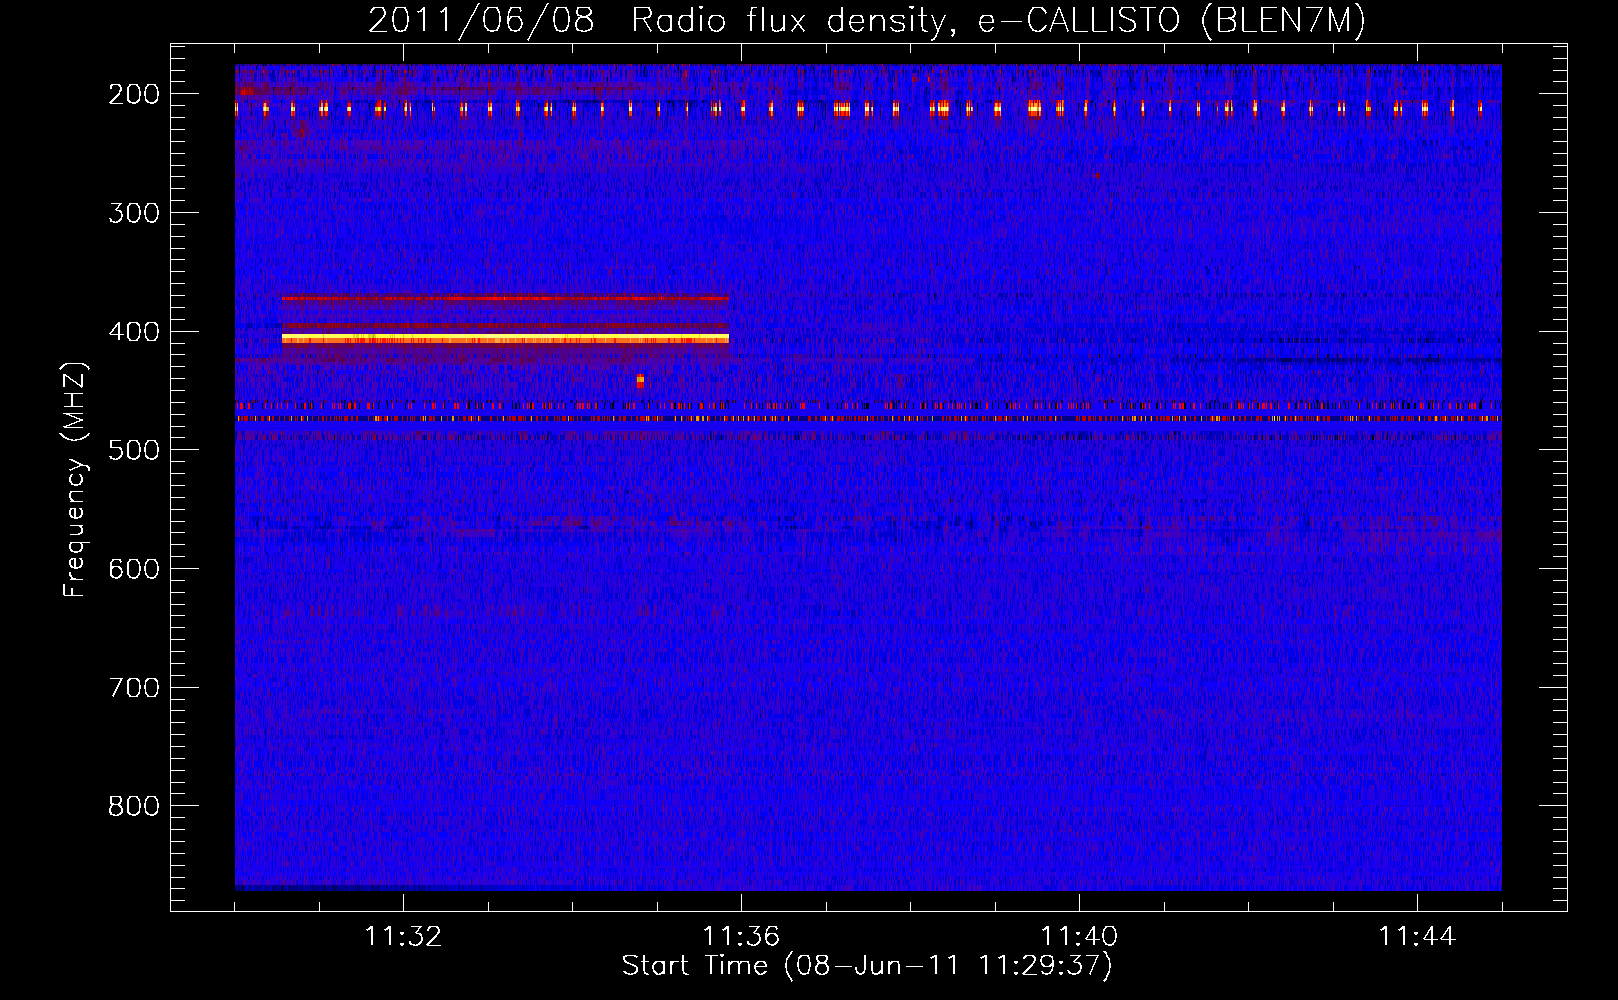
Task: Click the 500 frequency tick label
Action: point(134,450)
